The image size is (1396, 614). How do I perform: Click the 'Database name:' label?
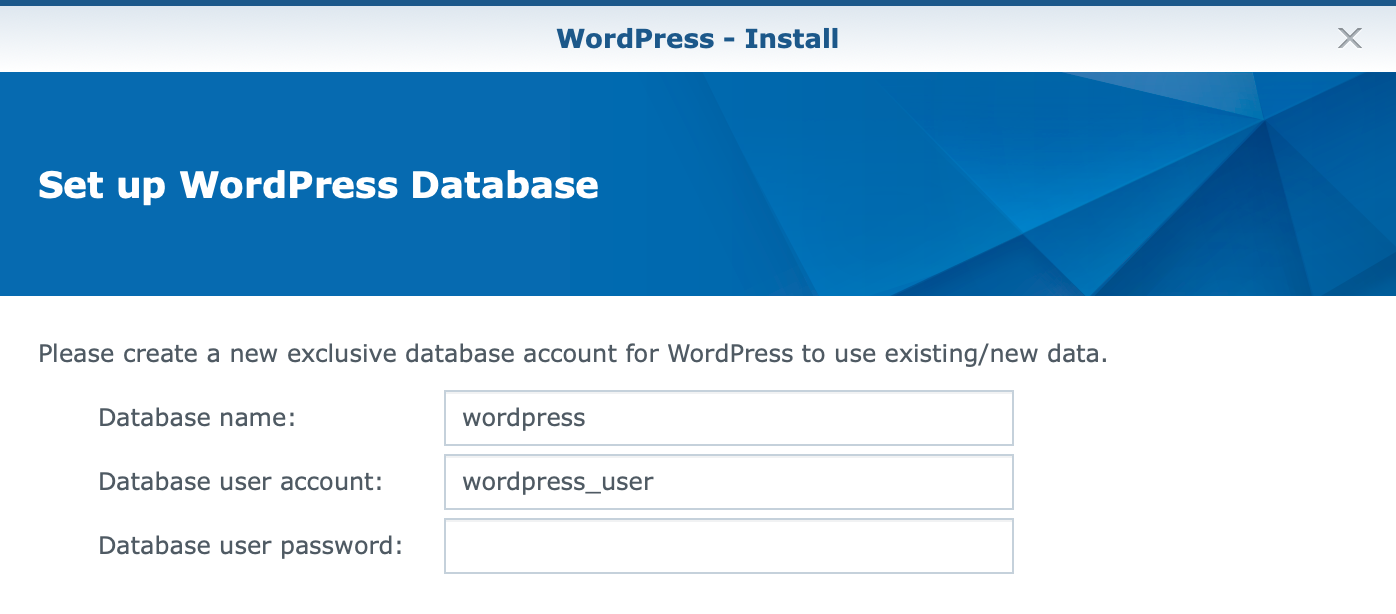coord(197,418)
